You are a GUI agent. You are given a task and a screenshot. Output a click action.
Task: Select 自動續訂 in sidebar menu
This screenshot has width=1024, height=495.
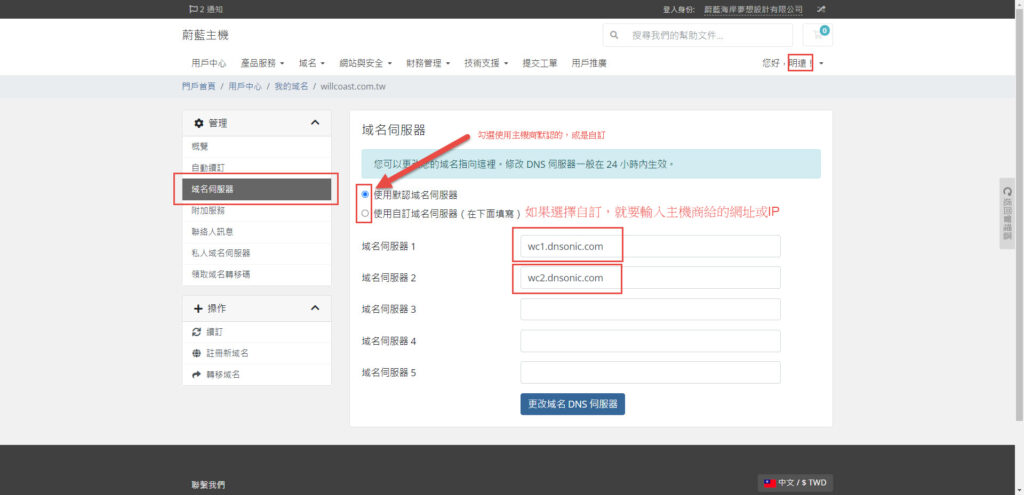[x=208, y=167]
